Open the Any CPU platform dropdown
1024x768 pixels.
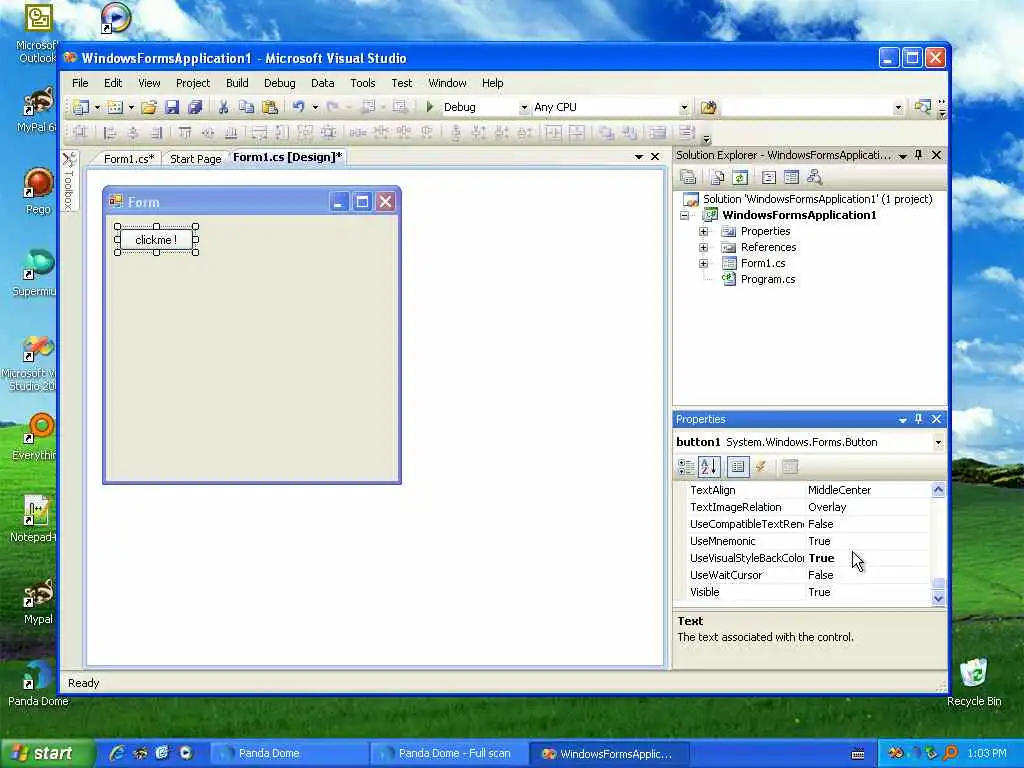click(x=684, y=107)
